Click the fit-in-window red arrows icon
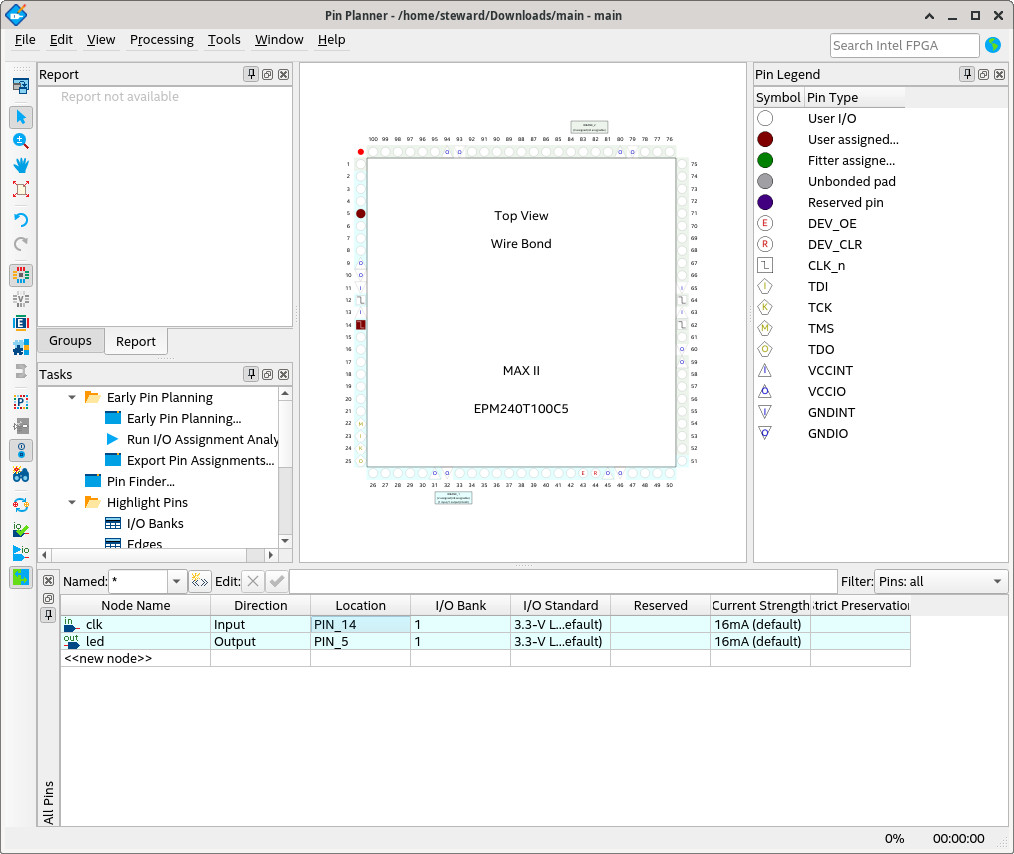Screen dimensions: 1014x854 coord(21,189)
